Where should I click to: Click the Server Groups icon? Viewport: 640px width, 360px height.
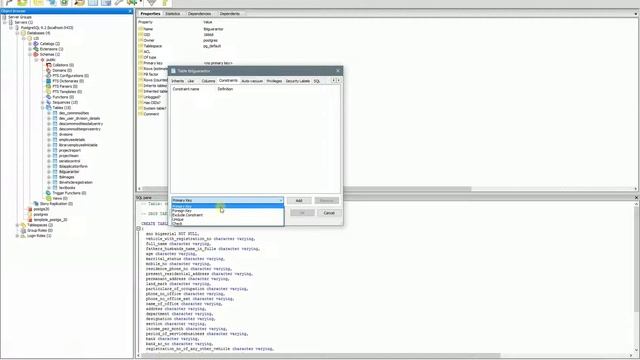tap(4, 17)
